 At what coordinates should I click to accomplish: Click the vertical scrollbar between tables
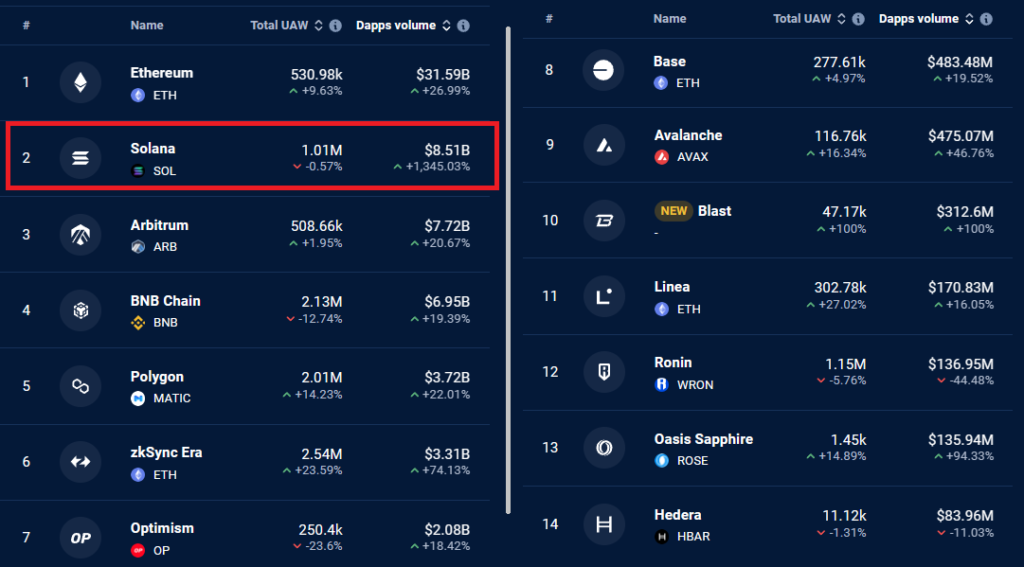[x=508, y=270]
